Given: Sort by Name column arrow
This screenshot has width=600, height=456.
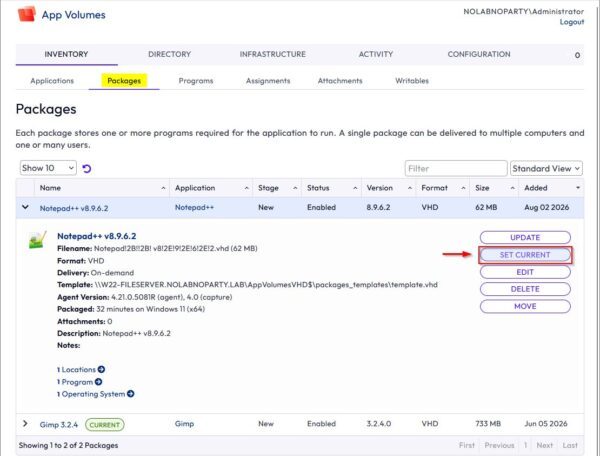Looking at the screenshot, I should pyautogui.click(x=163, y=188).
